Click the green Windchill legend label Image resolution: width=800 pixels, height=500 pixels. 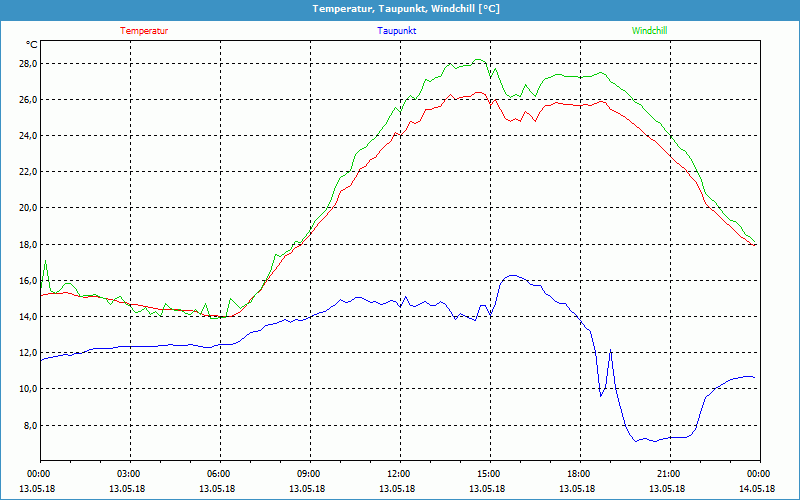tap(649, 31)
